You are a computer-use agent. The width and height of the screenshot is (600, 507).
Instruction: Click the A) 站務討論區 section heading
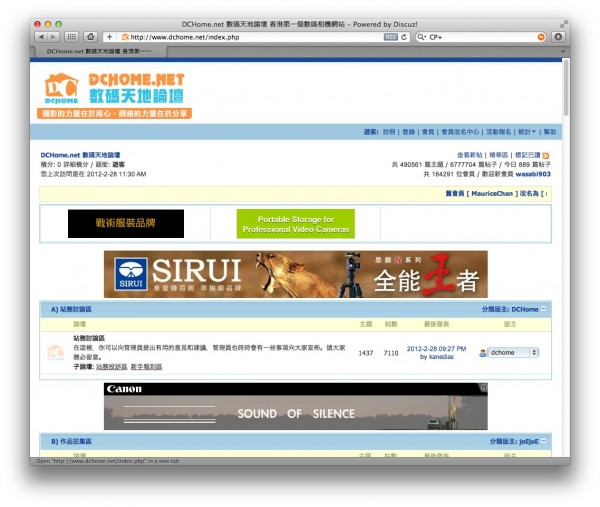(71, 309)
